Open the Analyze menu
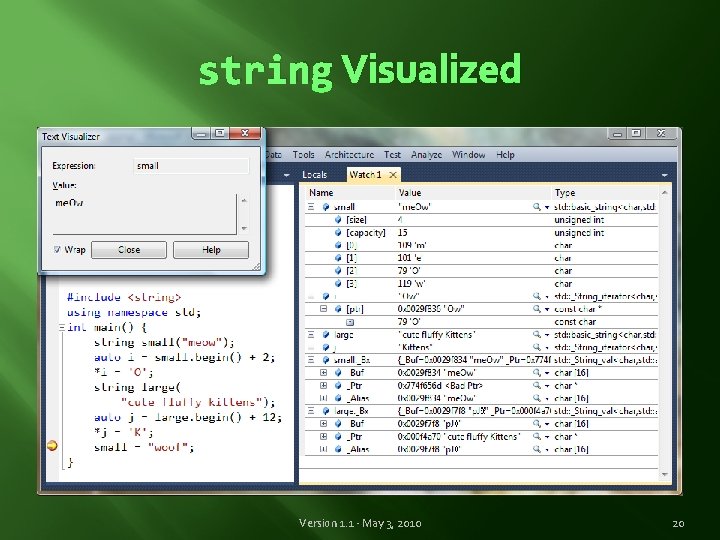The image size is (720, 540). click(426, 155)
